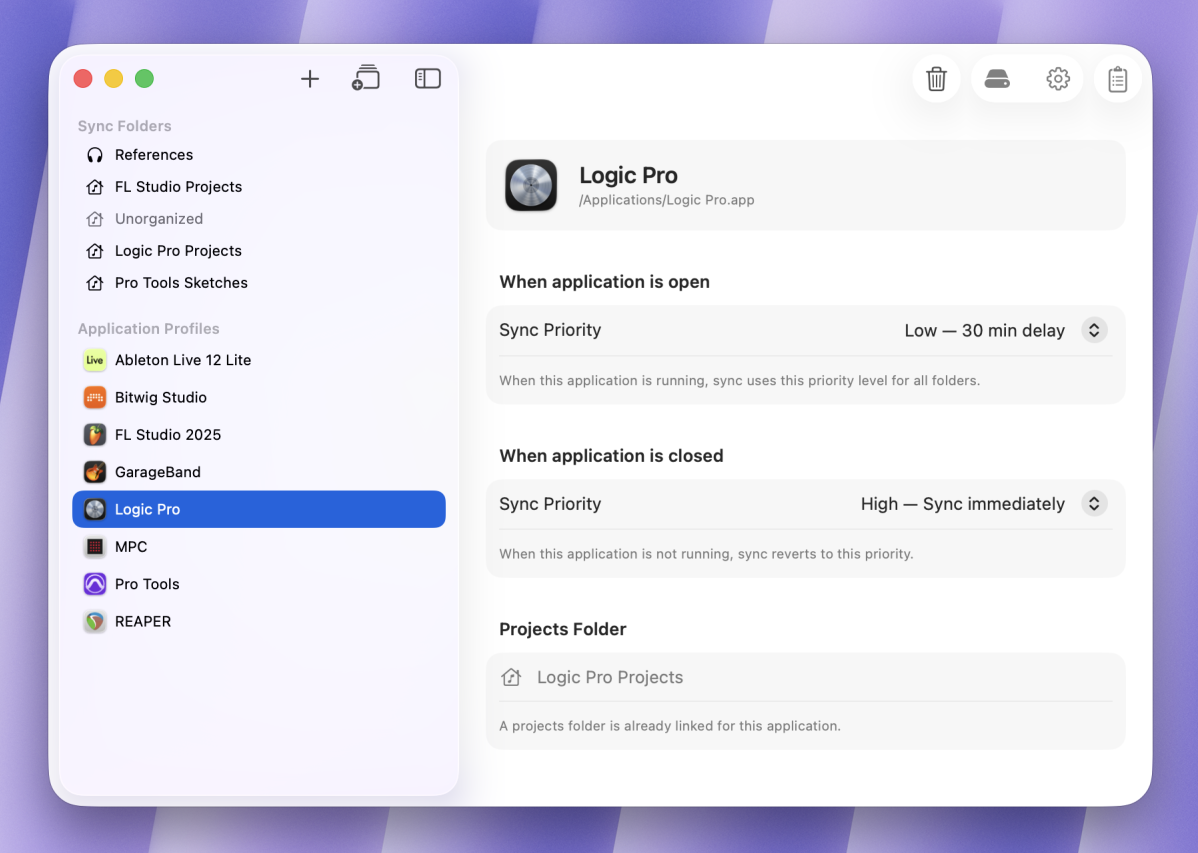Click the Ableton Live app icon

click(95, 360)
